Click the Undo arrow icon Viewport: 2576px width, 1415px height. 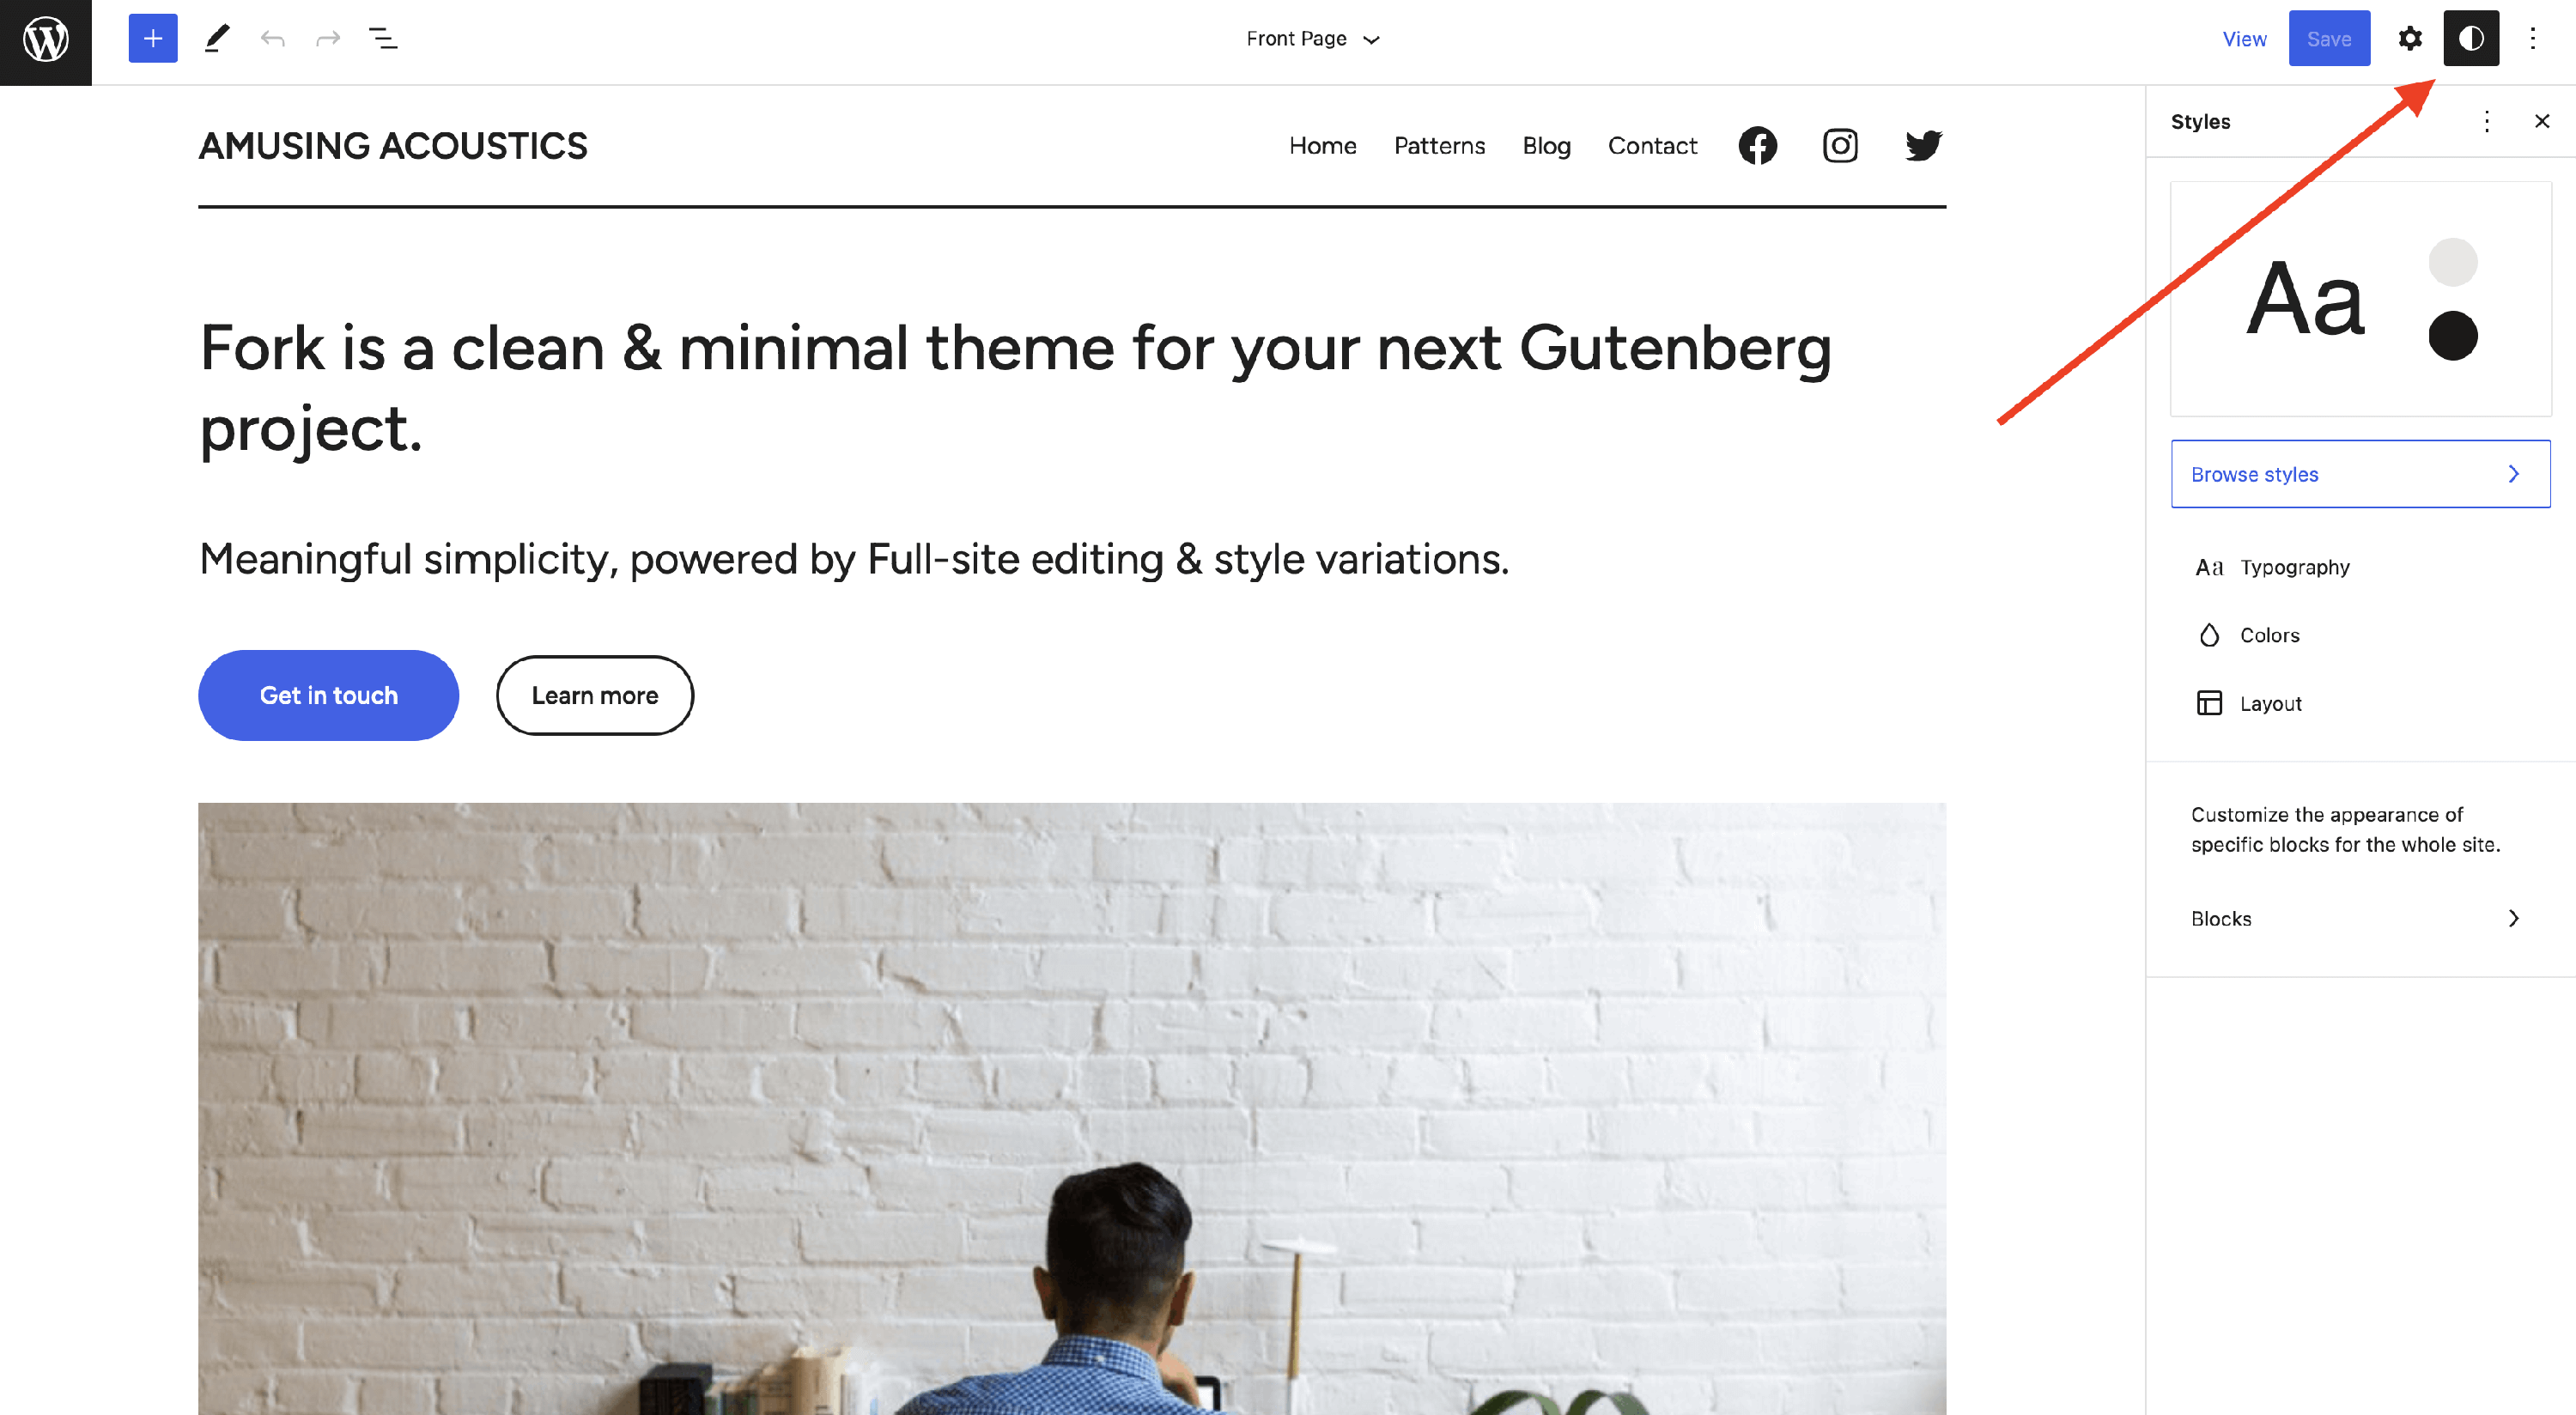click(272, 39)
